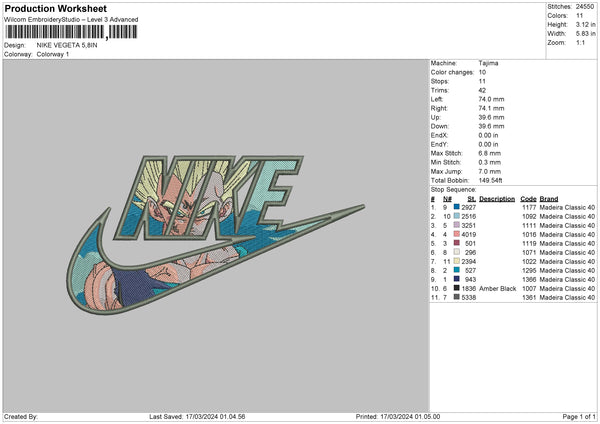Click the Right value '74.1 mm'

tap(491, 108)
